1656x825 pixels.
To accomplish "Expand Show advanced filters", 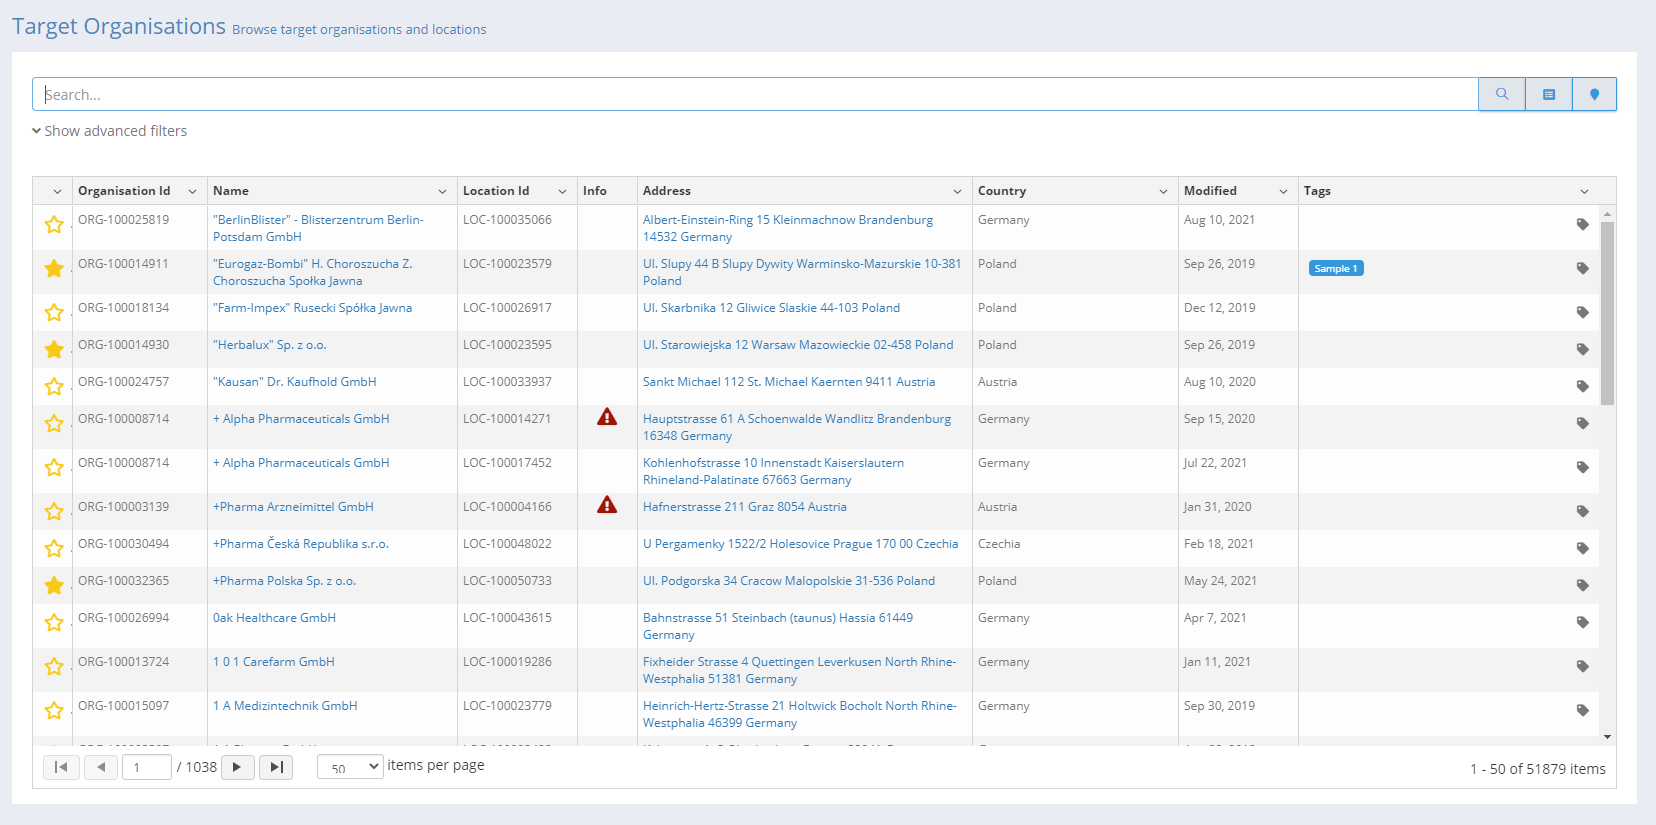I will click(109, 131).
